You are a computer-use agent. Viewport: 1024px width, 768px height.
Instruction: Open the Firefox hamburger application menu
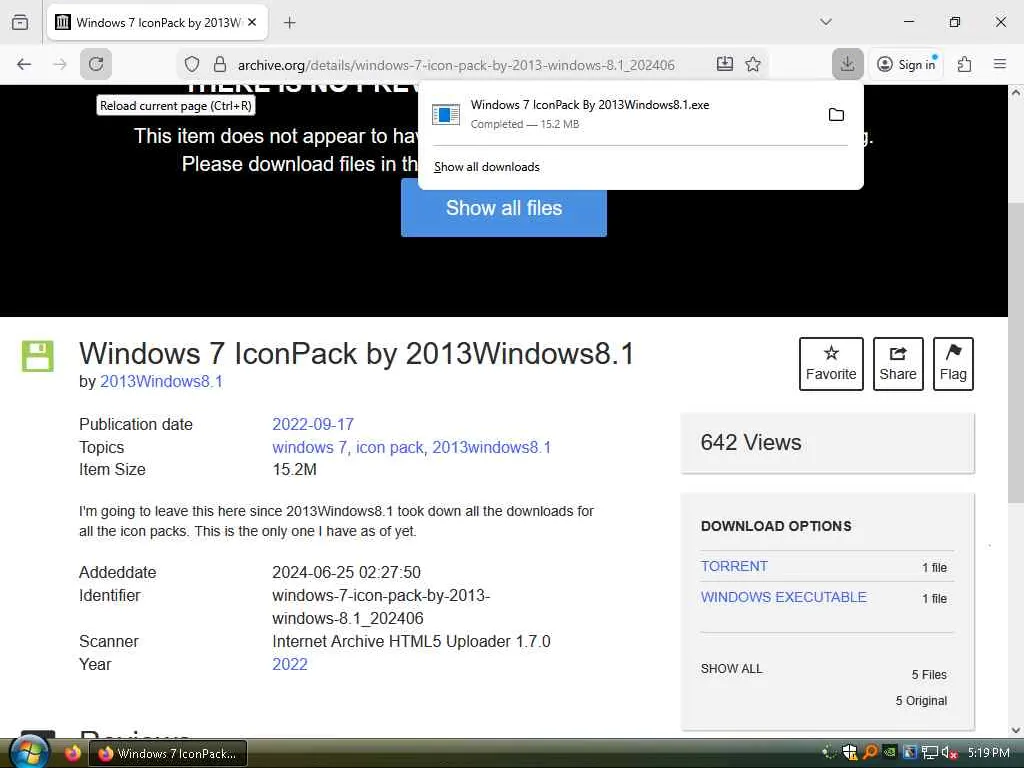[1000, 64]
